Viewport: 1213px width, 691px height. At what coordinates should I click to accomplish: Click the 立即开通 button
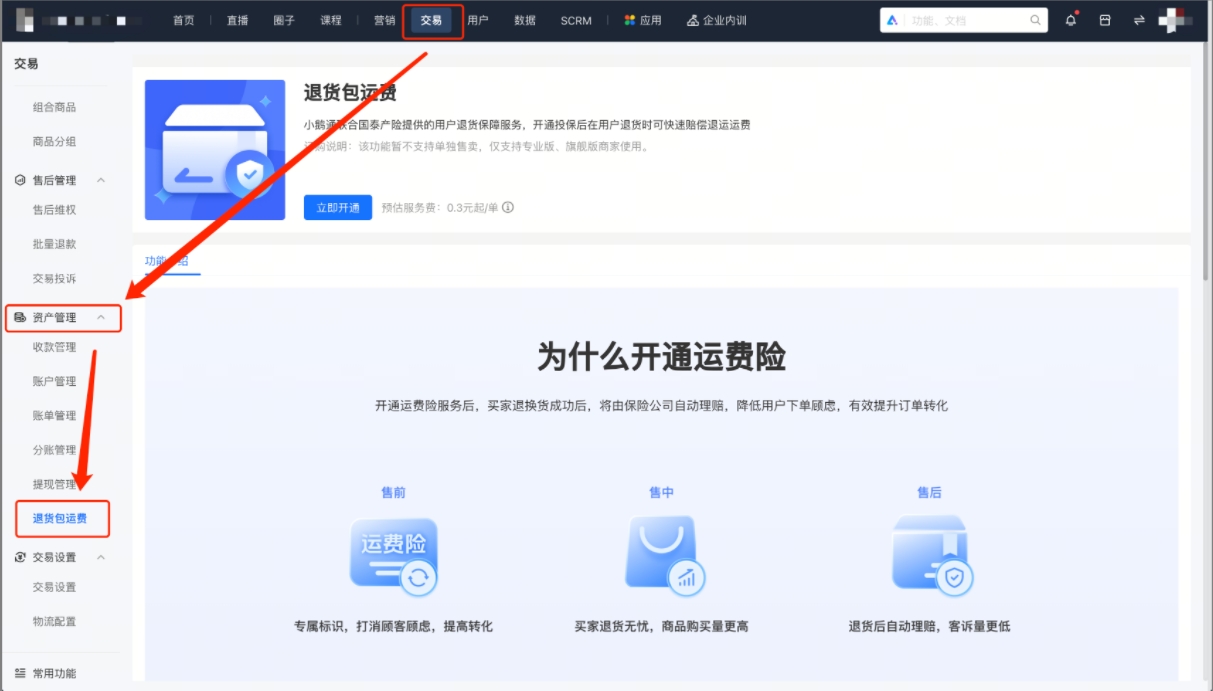[x=337, y=207]
